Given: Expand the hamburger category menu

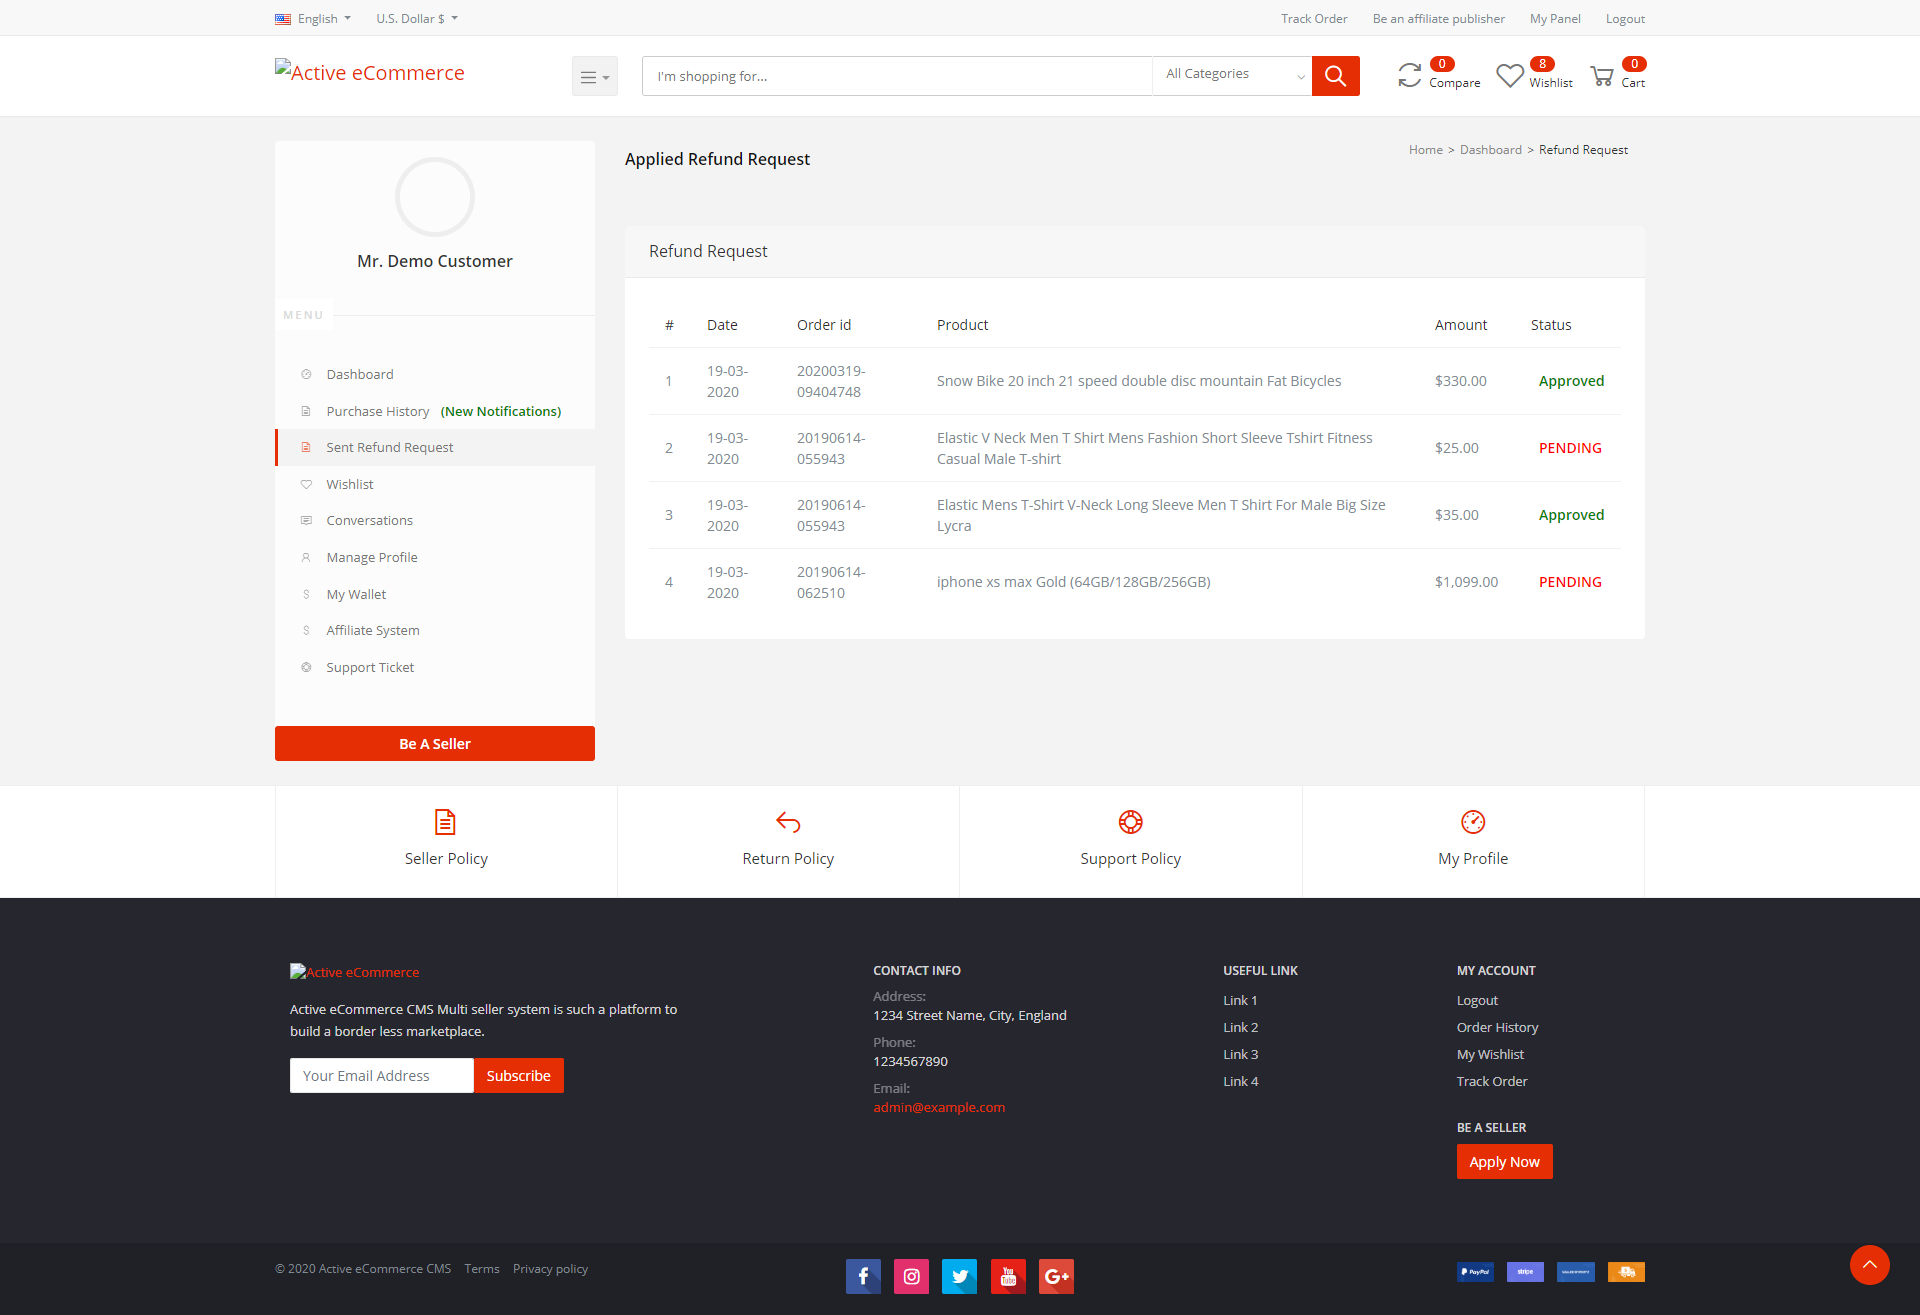Looking at the screenshot, I should 594,76.
